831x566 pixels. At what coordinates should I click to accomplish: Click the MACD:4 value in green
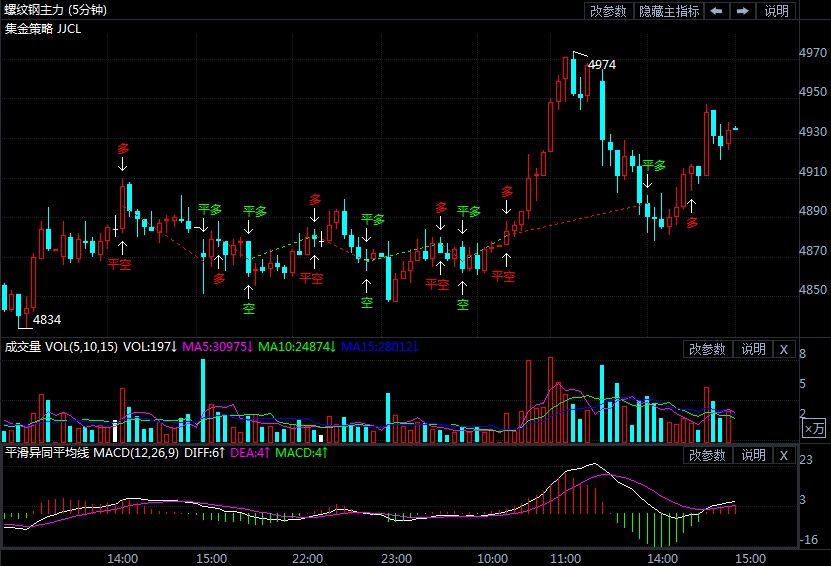(302, 453)
